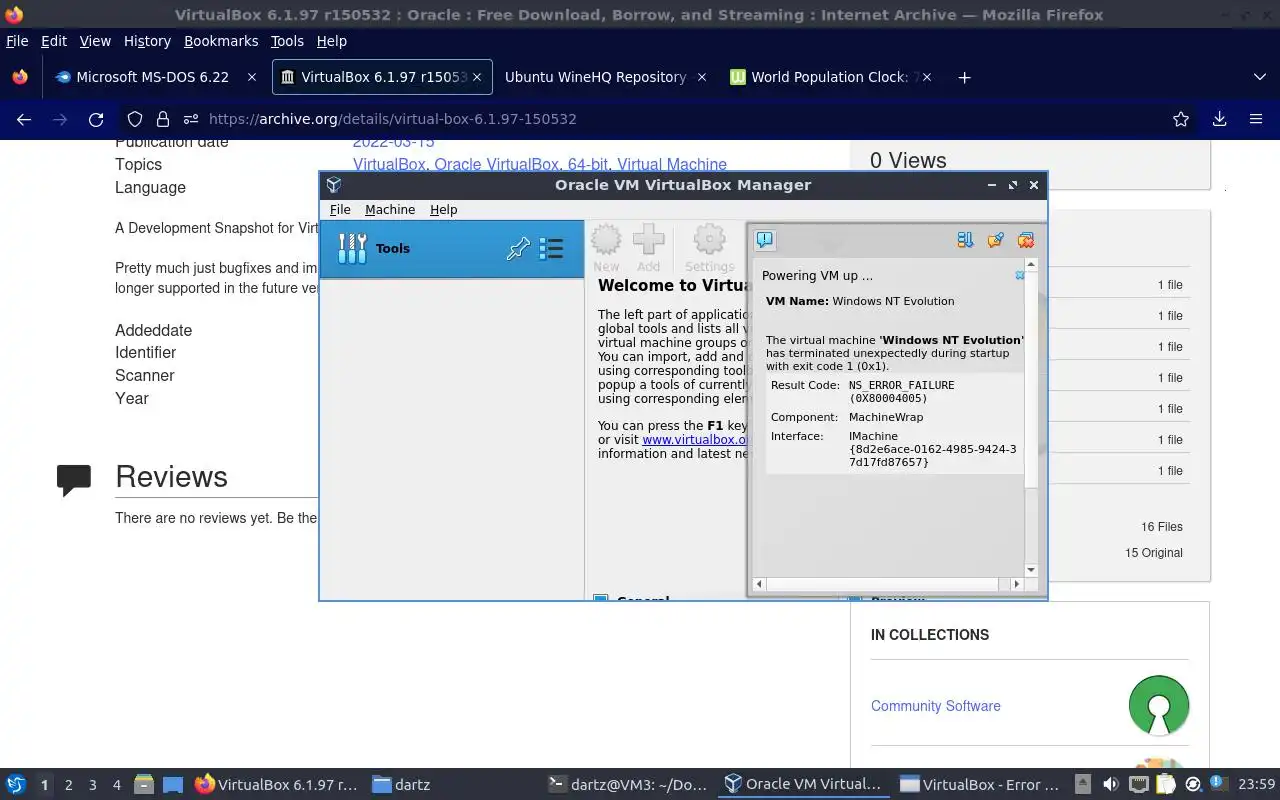The image size is (1280, 800).
Task: Click the VirtualBox topic link
Action: pos(389,165)
